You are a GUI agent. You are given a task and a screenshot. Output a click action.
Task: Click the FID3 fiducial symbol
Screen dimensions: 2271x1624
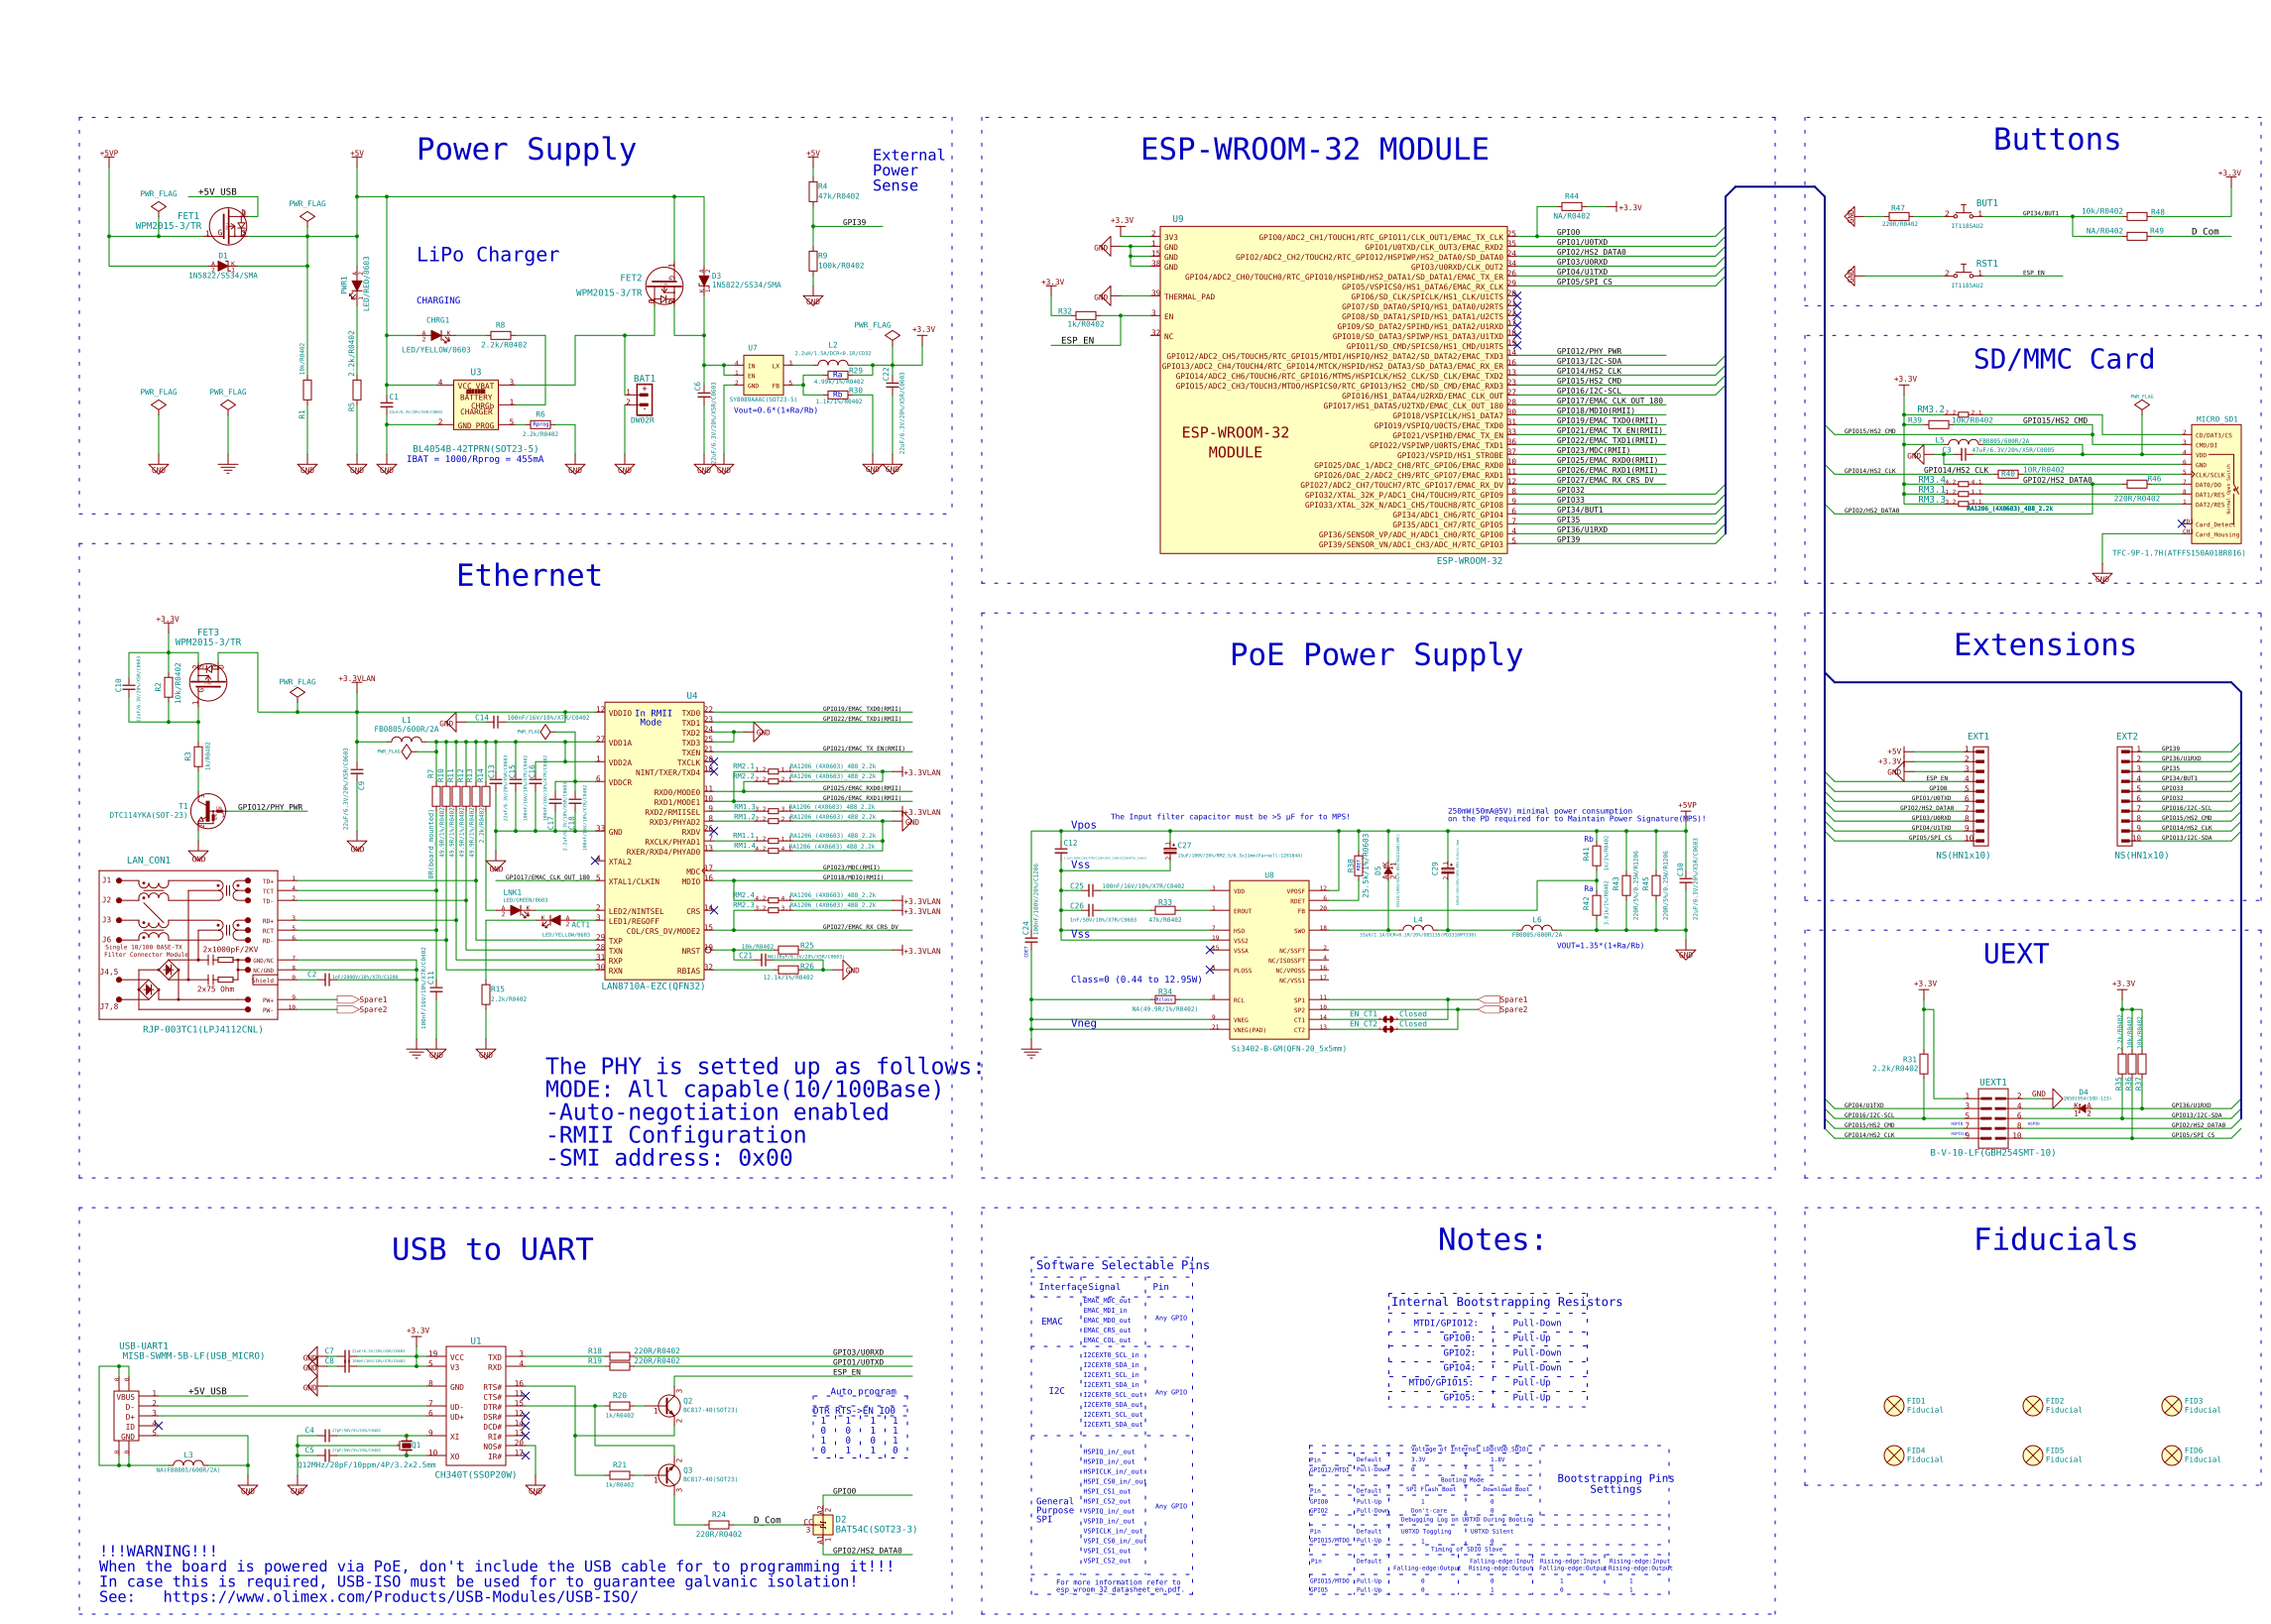(x=2171, y=1406)
